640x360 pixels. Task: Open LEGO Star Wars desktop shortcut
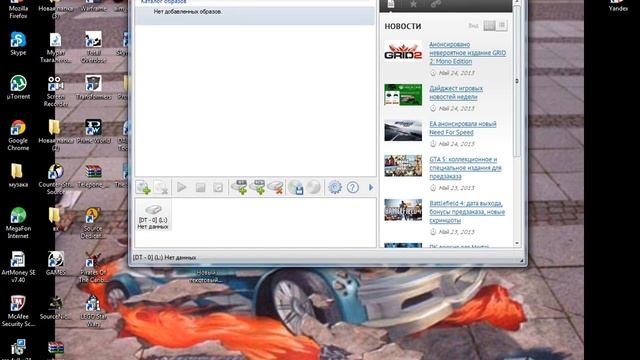93,311
